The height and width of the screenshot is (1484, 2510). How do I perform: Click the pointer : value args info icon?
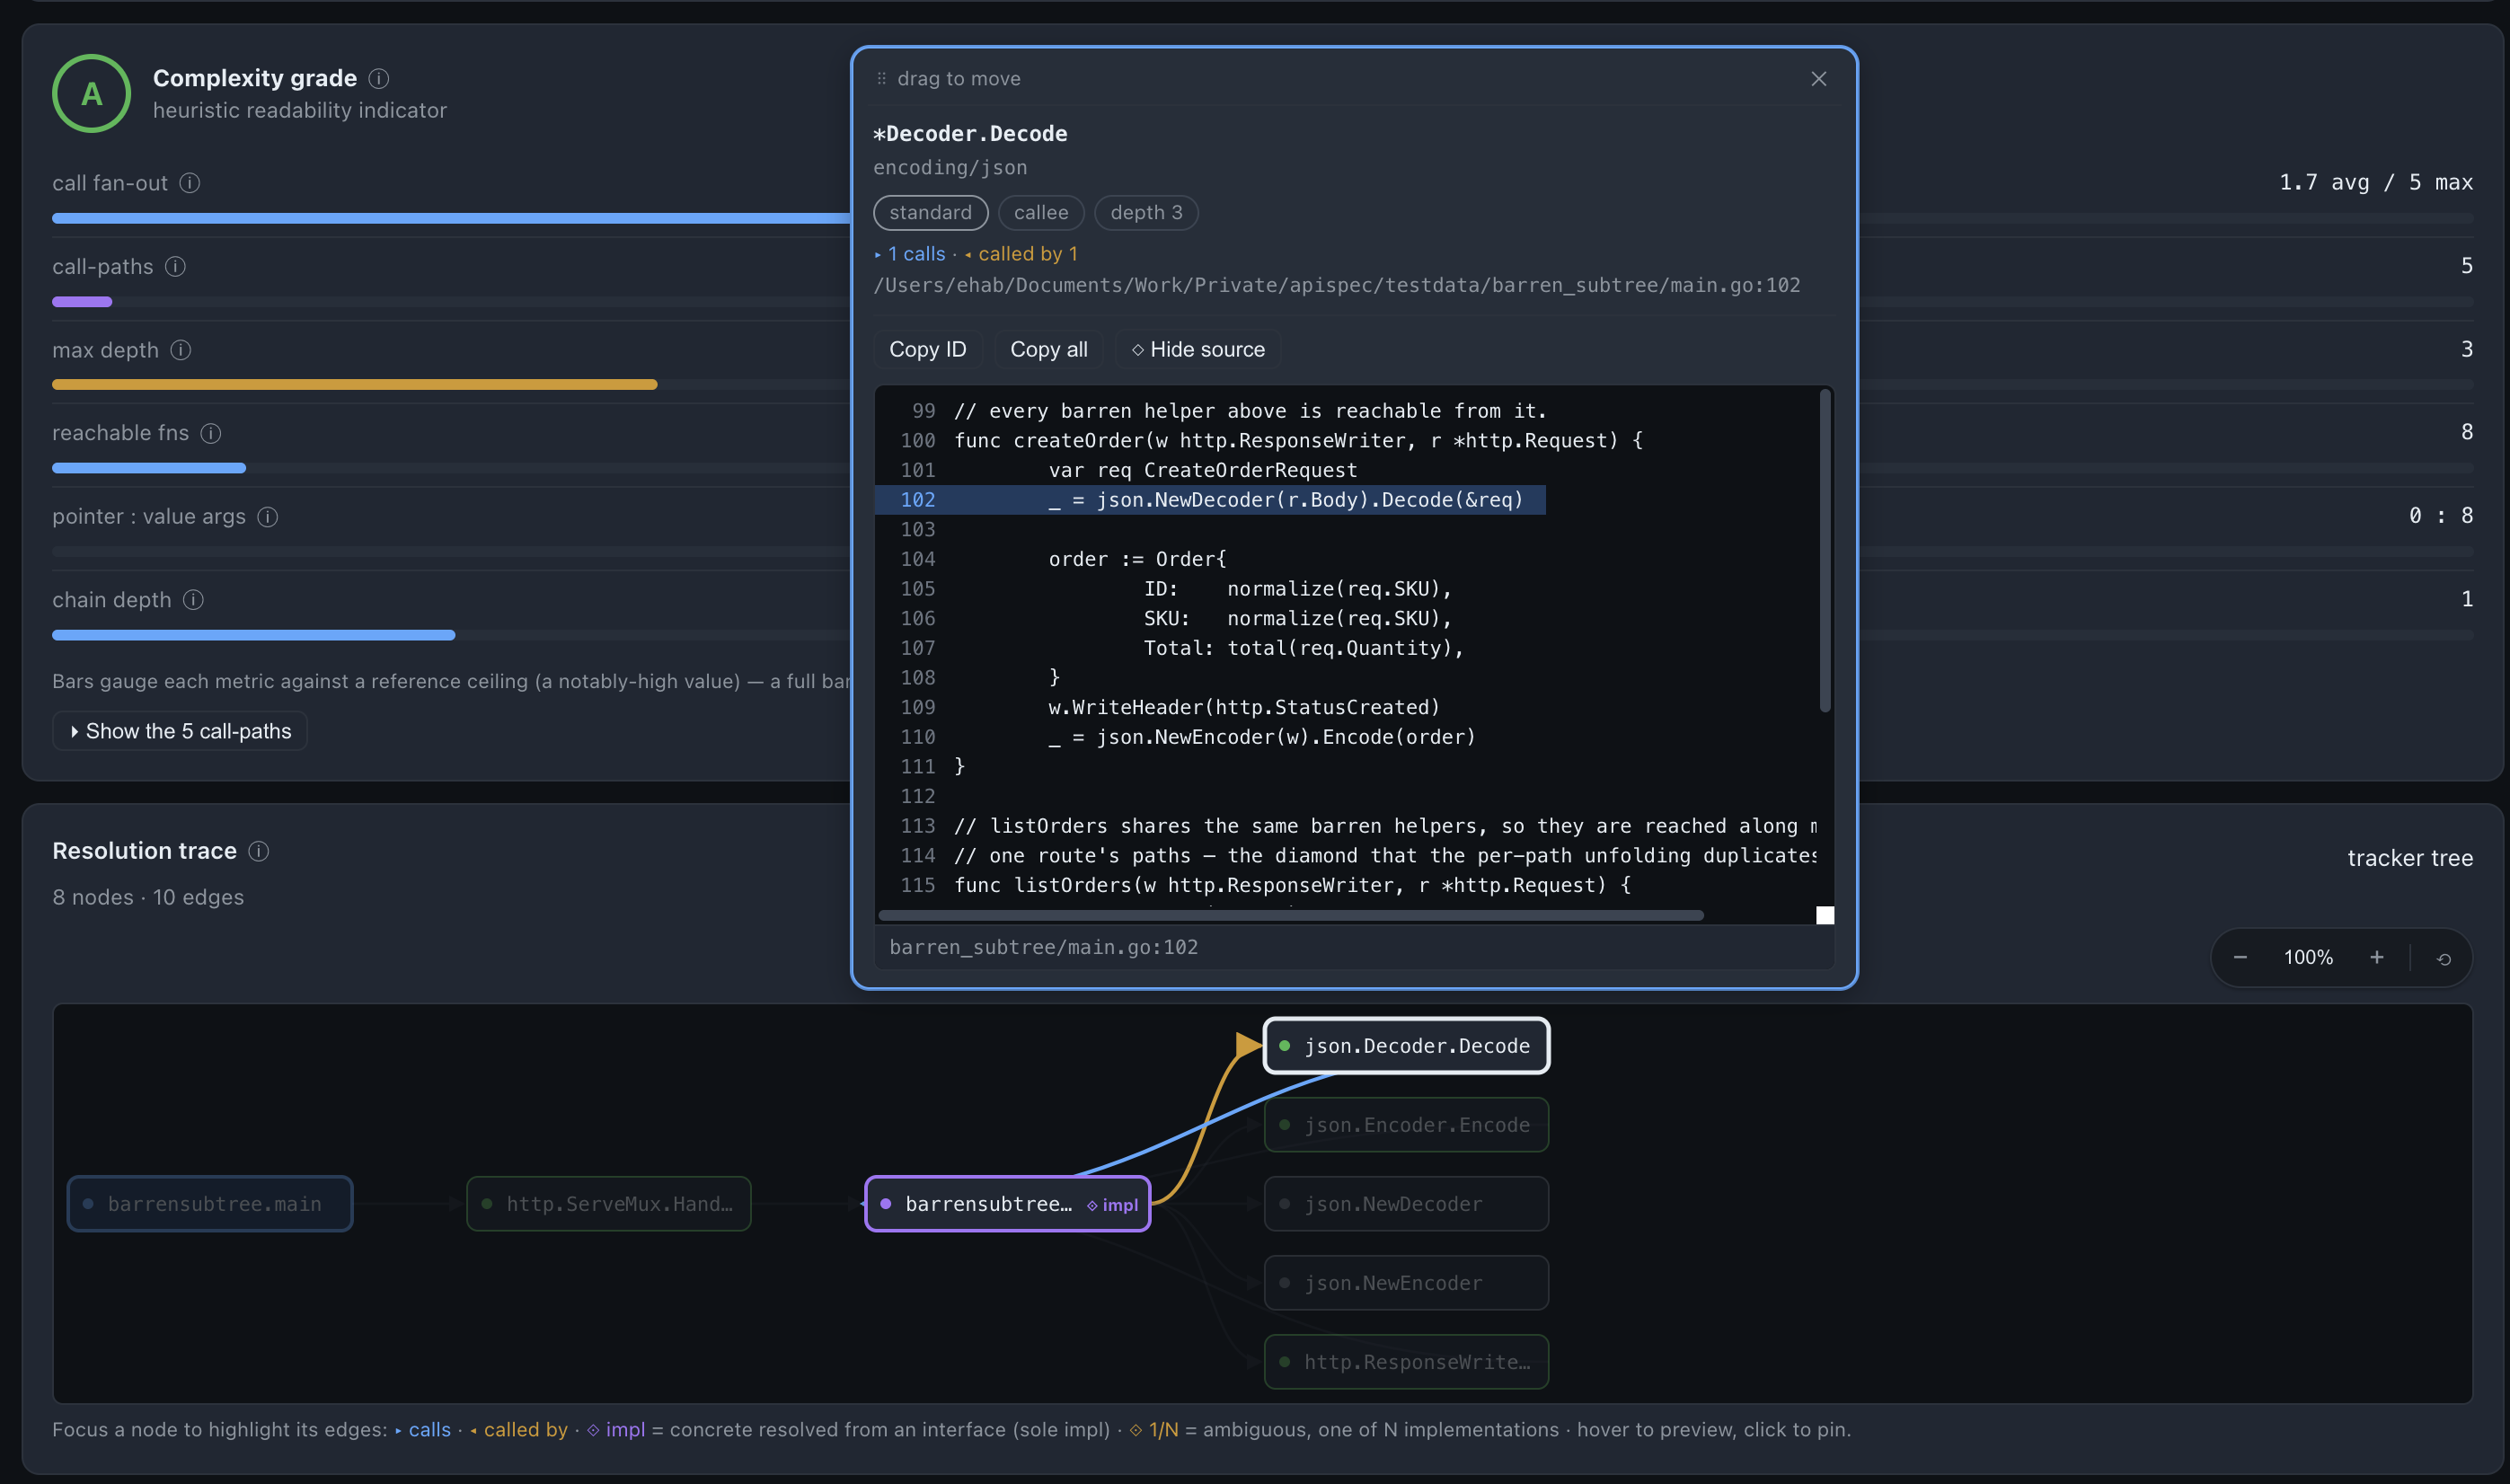point(268,517)
